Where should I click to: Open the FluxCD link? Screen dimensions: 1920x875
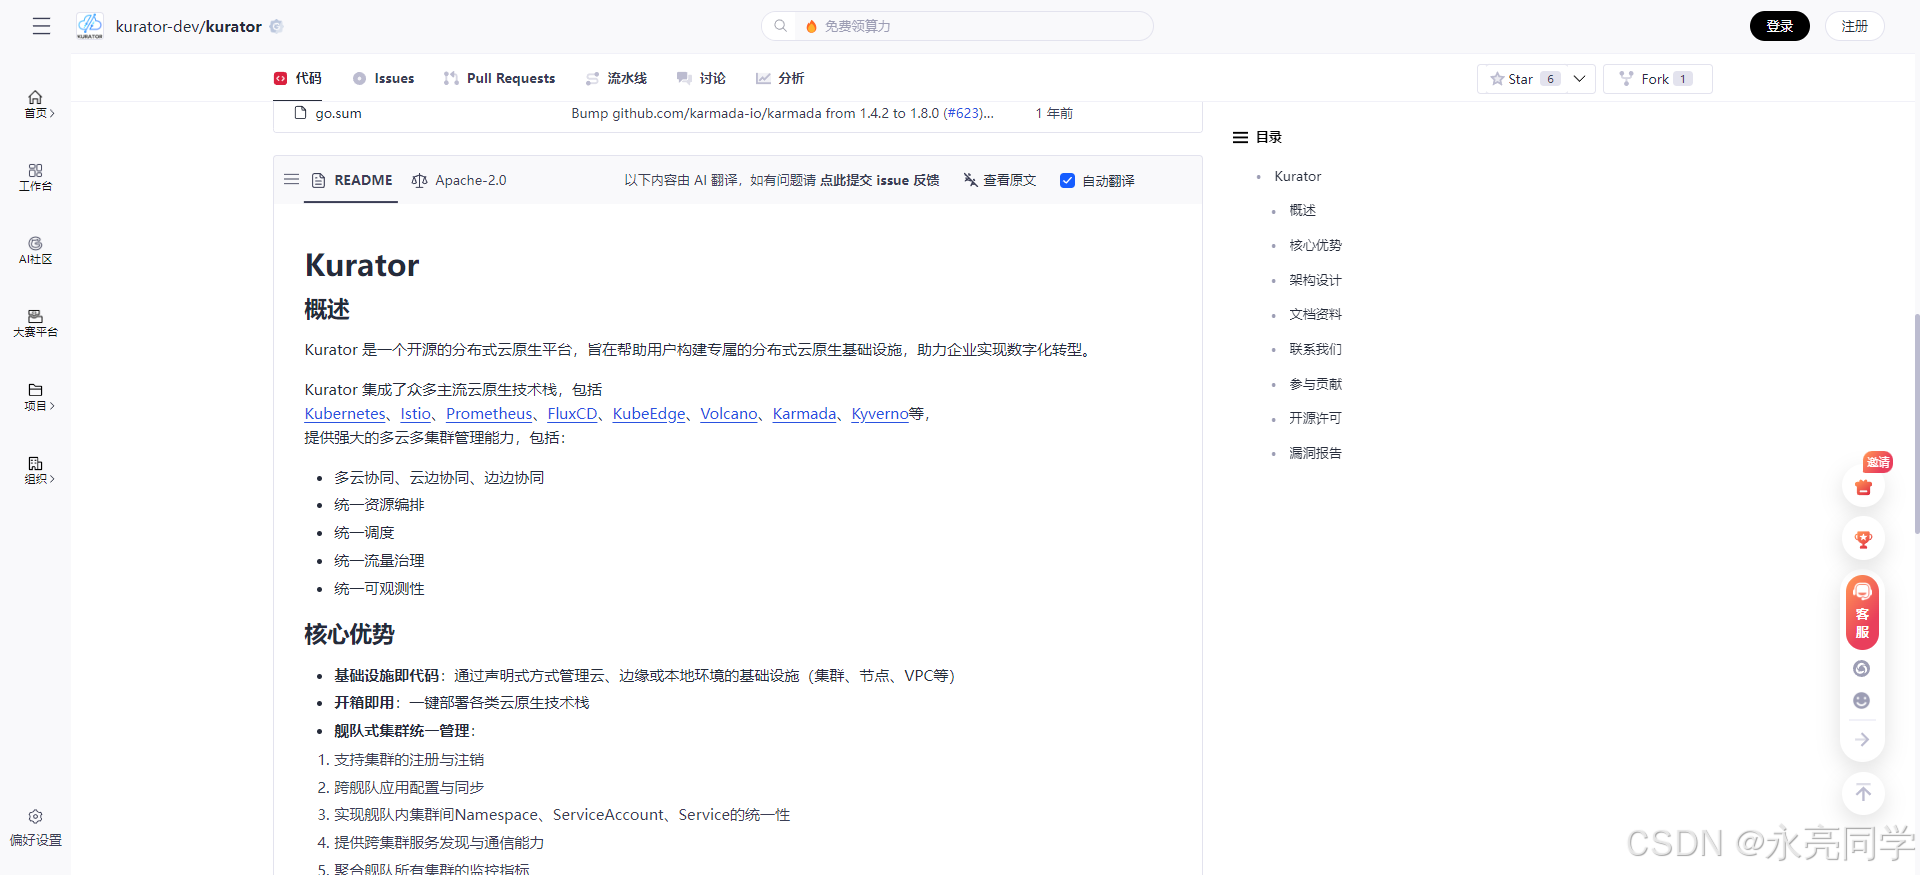click(x=572, y=414)
